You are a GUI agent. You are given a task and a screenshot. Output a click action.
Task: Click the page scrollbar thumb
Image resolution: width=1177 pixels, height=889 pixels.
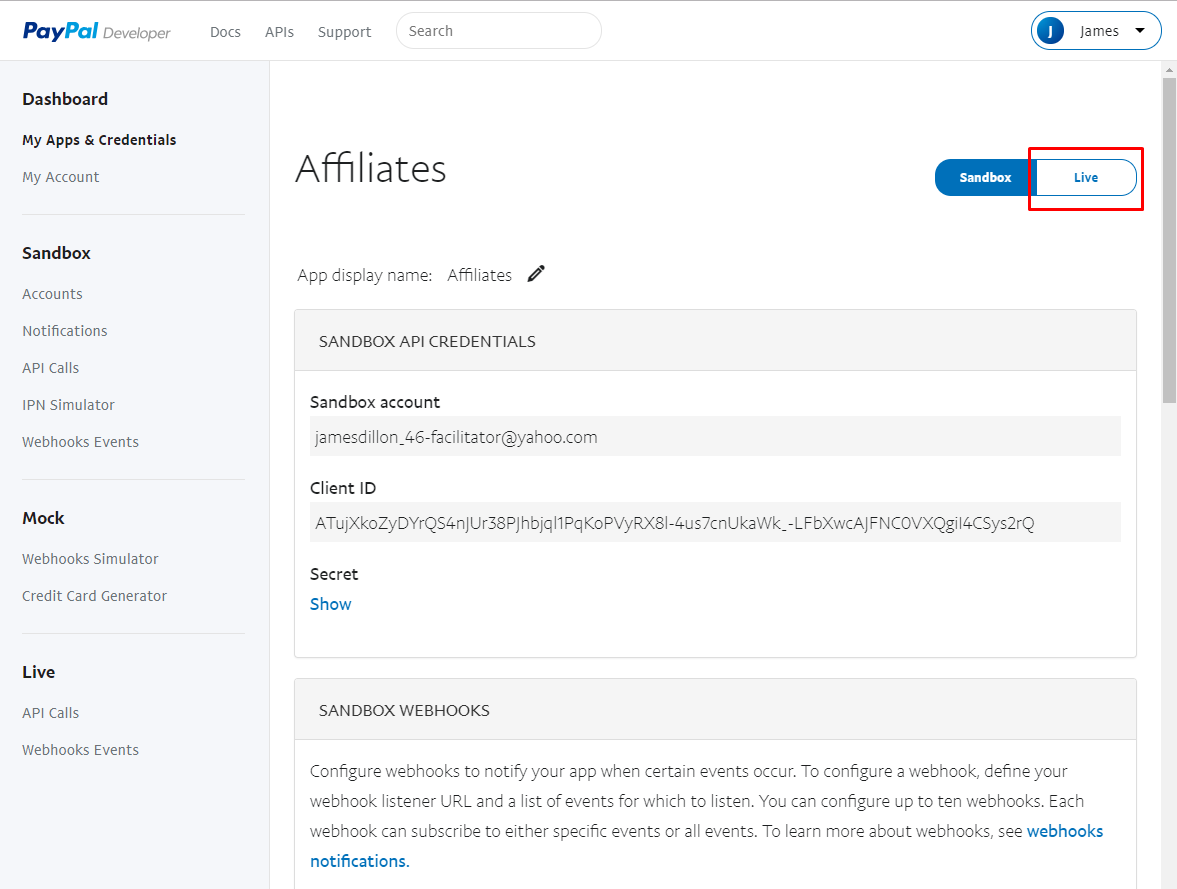tap(1169, 240)
